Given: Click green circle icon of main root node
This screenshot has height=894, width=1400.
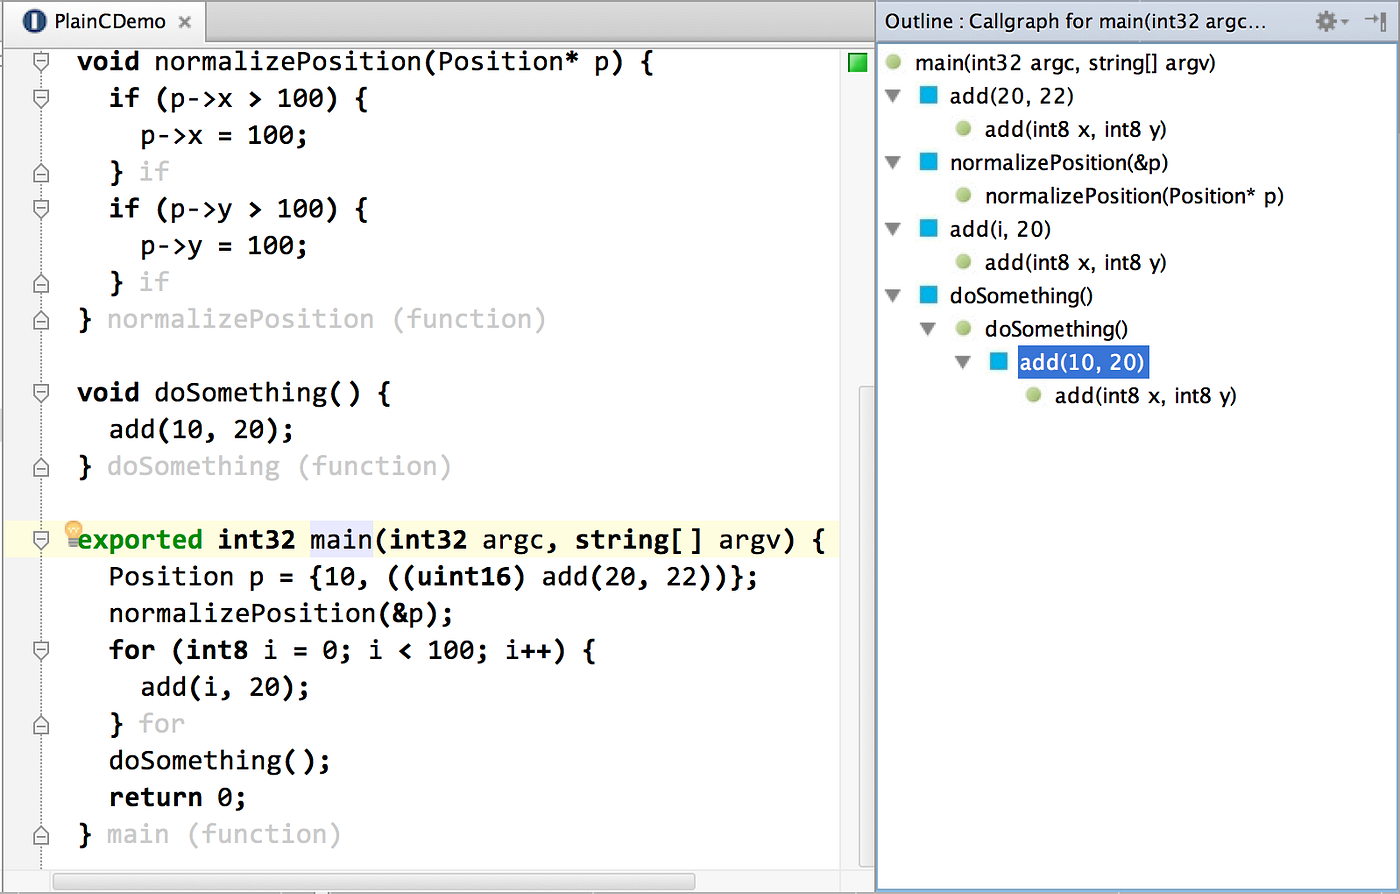Looking at the screenshot, I should 894,62.
